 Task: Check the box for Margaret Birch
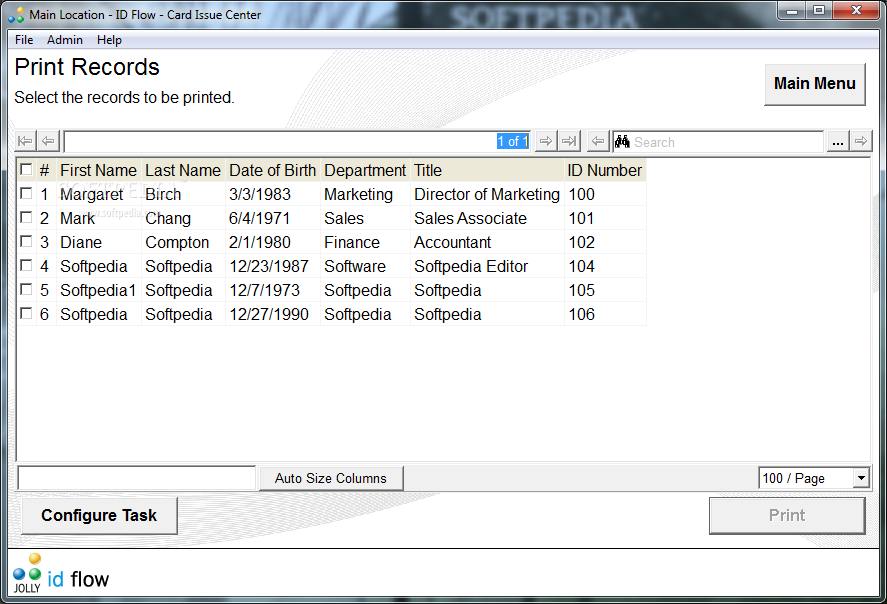[x=26, y=193]
